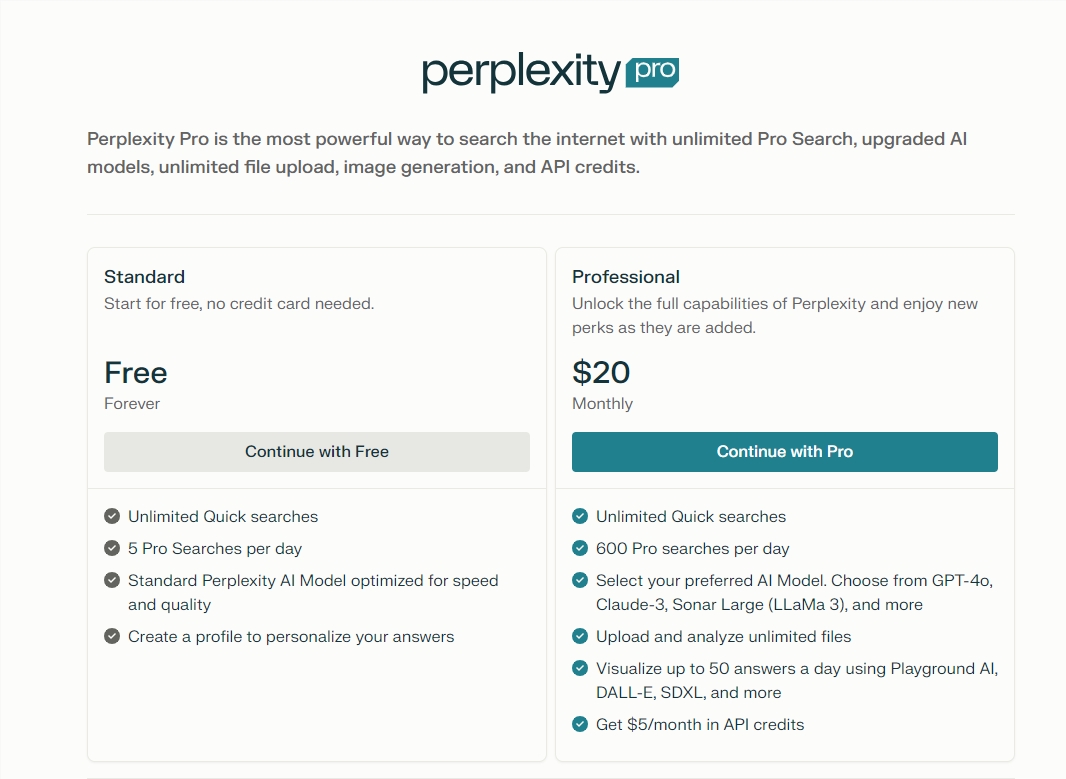Viewport: 1066px width, 779px height.
Task: Click the Perplexity logo at the top
Action: pyautogui.click(x=517, y=71)
